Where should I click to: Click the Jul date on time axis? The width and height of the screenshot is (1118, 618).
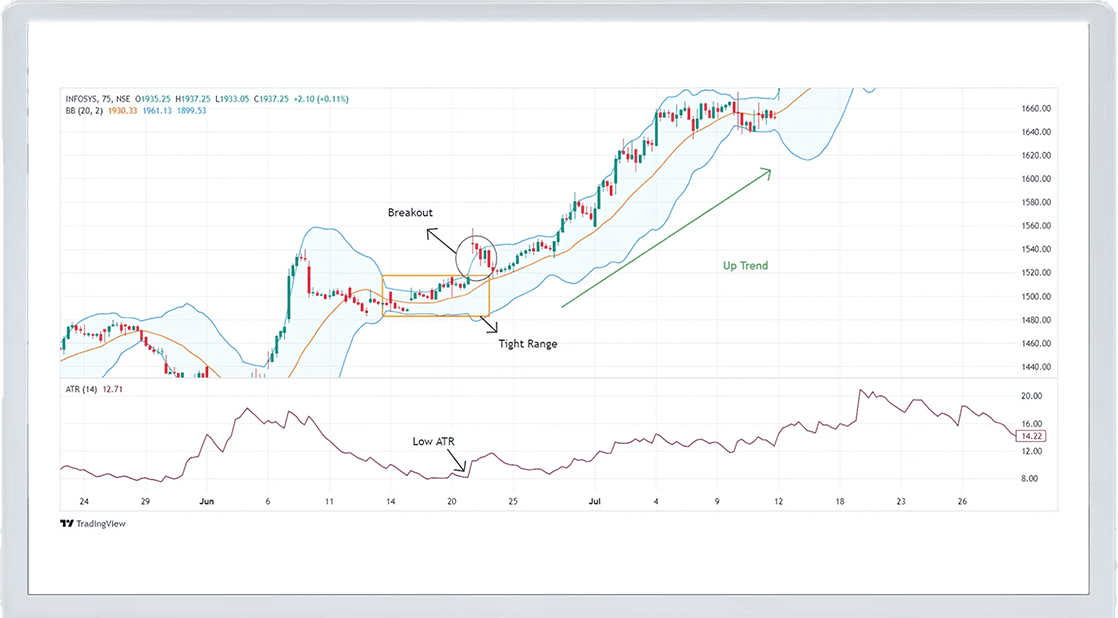coord(595,501)
